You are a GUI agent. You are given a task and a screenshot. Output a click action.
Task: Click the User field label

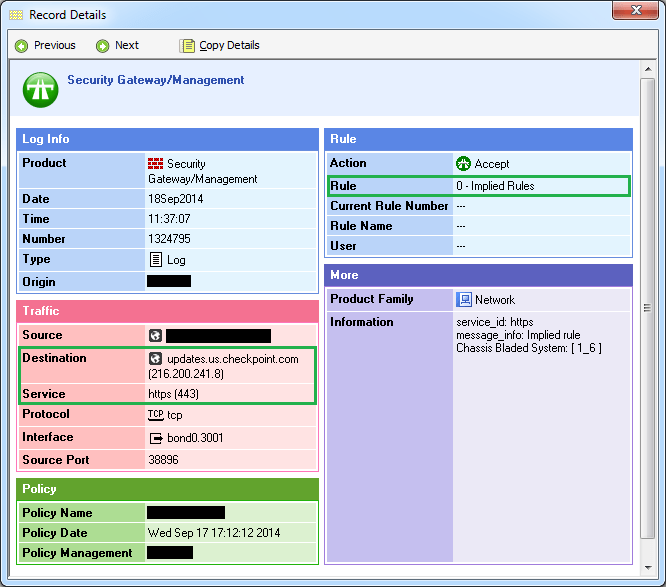coord(343,246)
